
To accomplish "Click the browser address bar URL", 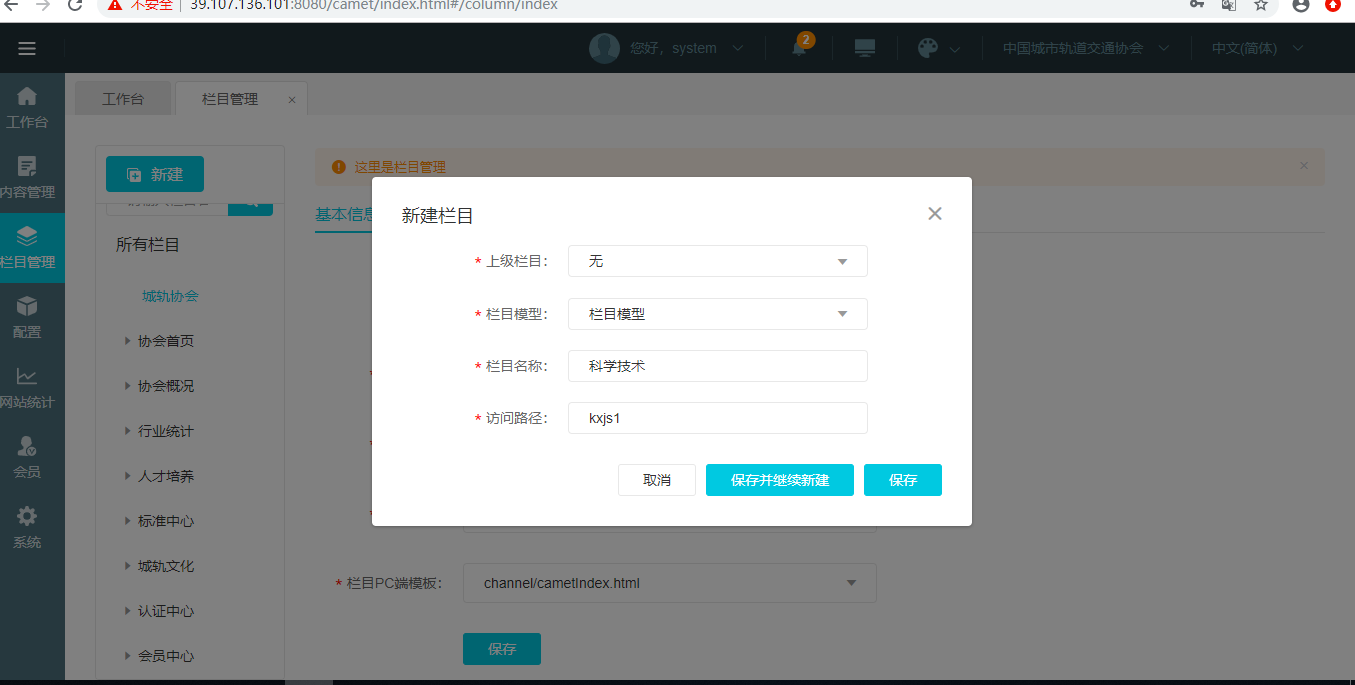I will click(373, 5).
